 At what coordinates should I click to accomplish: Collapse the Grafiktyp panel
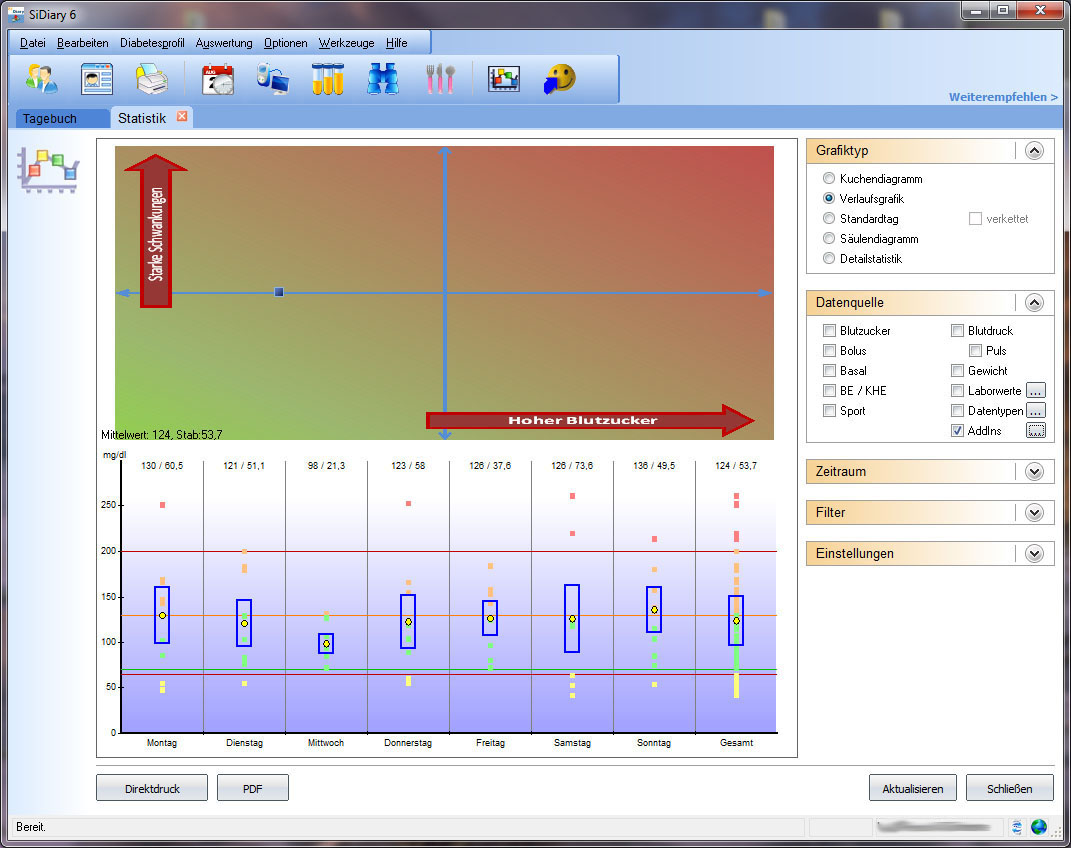[1034, 151]
